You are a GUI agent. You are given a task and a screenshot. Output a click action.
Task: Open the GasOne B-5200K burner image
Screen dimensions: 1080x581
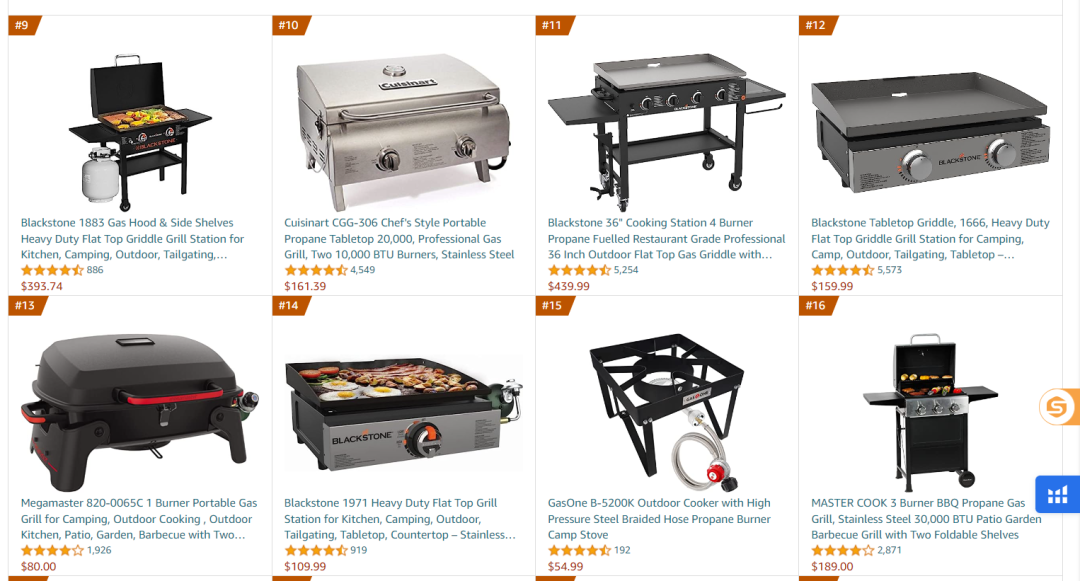(667, 412)
